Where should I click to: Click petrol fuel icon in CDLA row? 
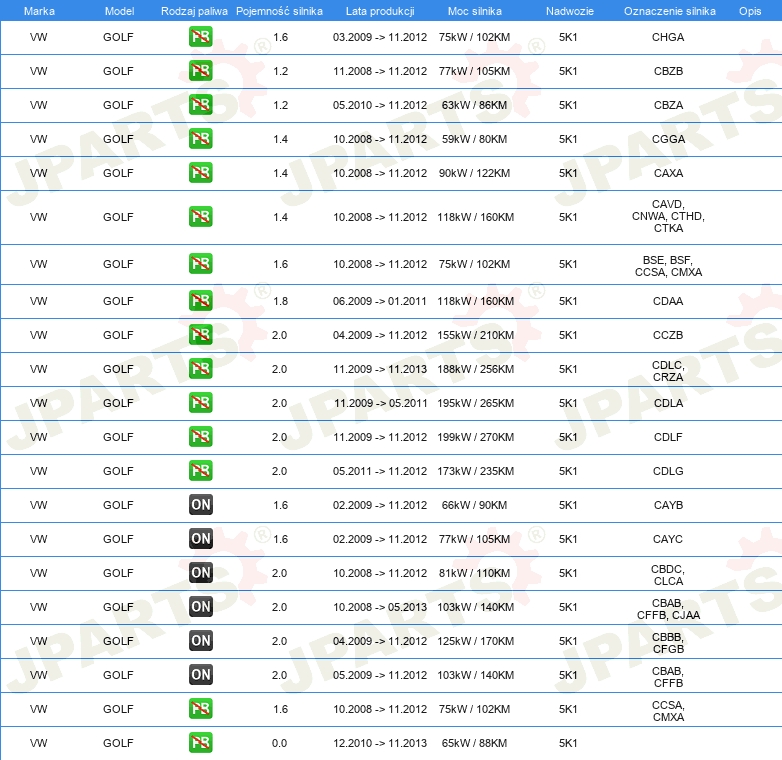200,402
